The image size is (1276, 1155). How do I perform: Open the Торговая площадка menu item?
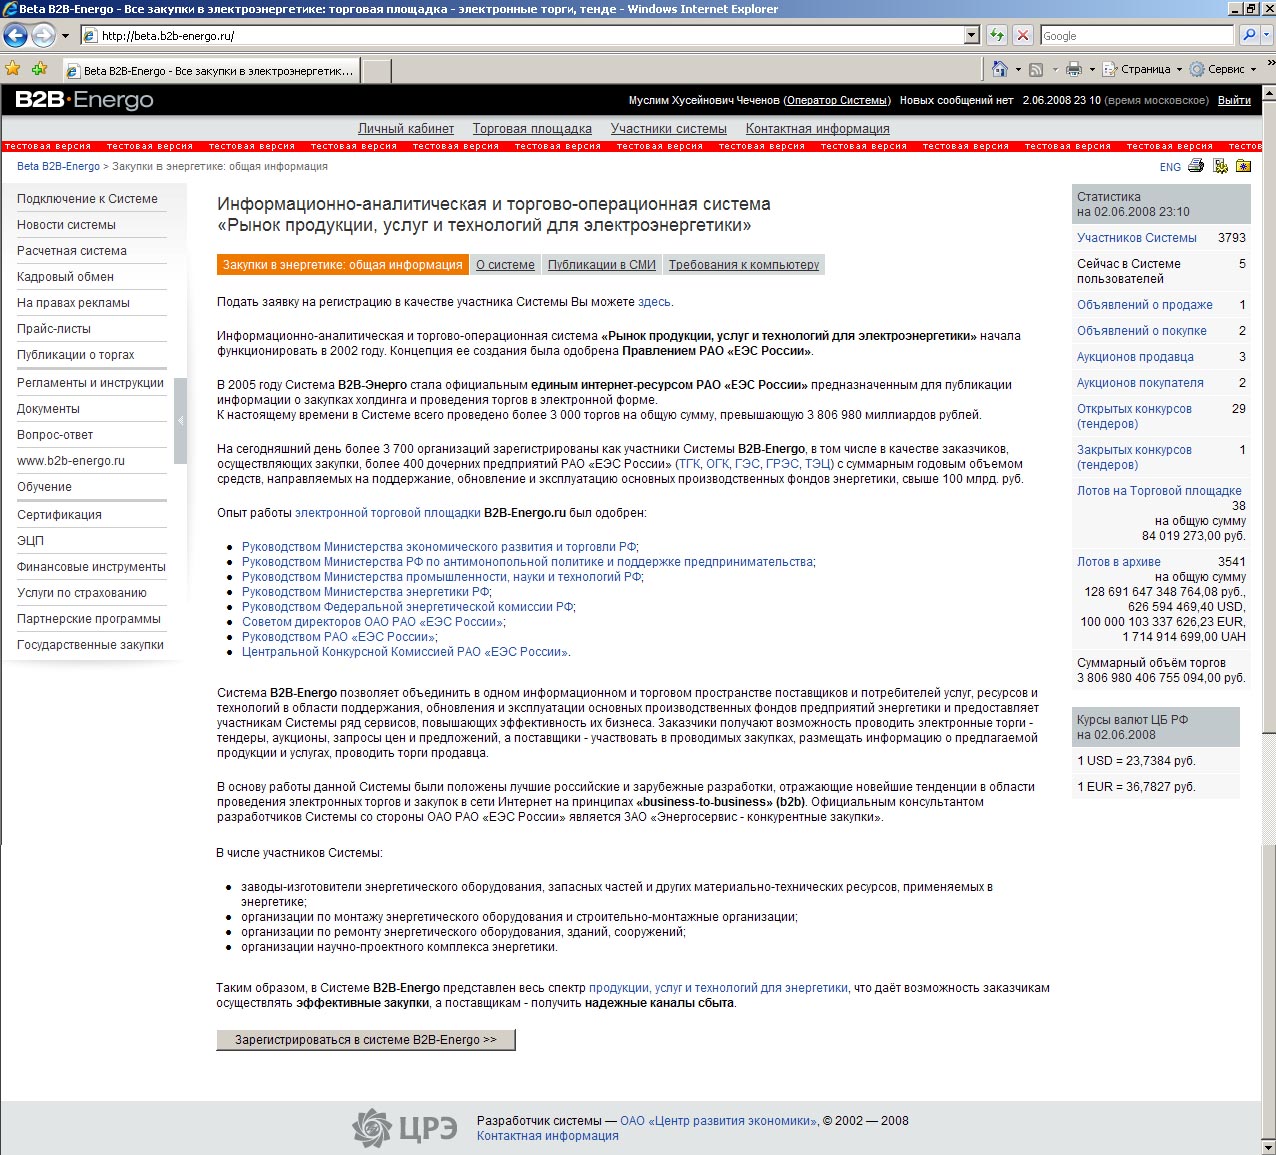click(x=532, y=129)
